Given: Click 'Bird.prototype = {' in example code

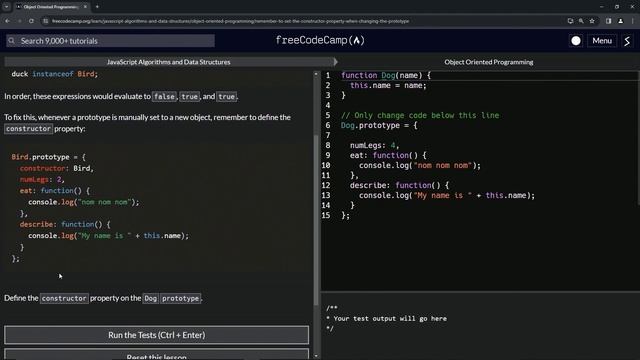Looking at the screenshot, I should [x=49, y=157].
